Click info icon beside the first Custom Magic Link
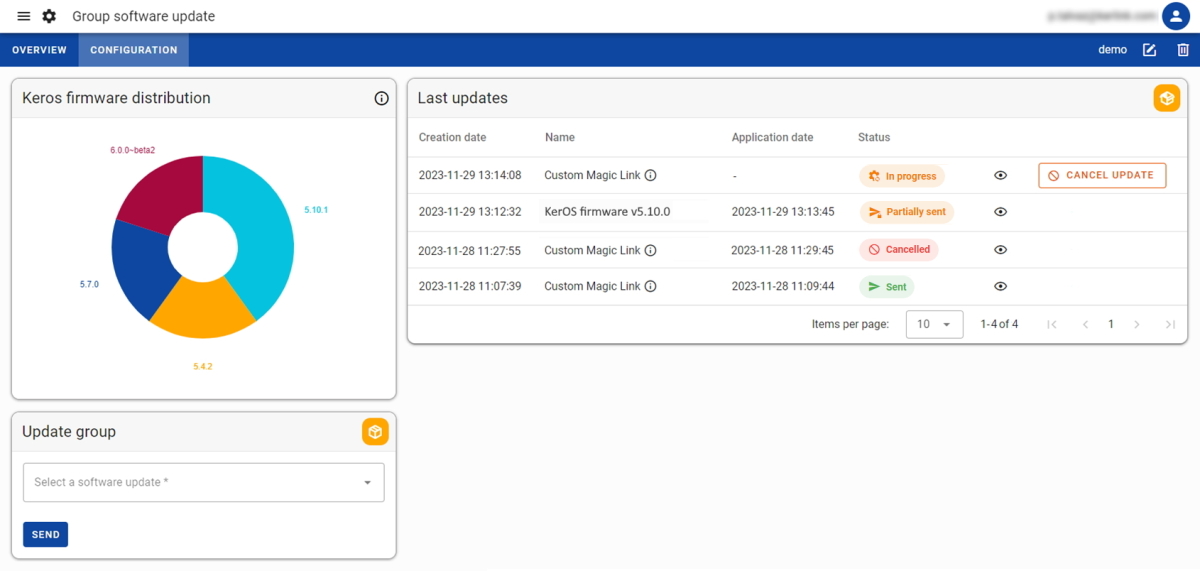 point(650,176)
